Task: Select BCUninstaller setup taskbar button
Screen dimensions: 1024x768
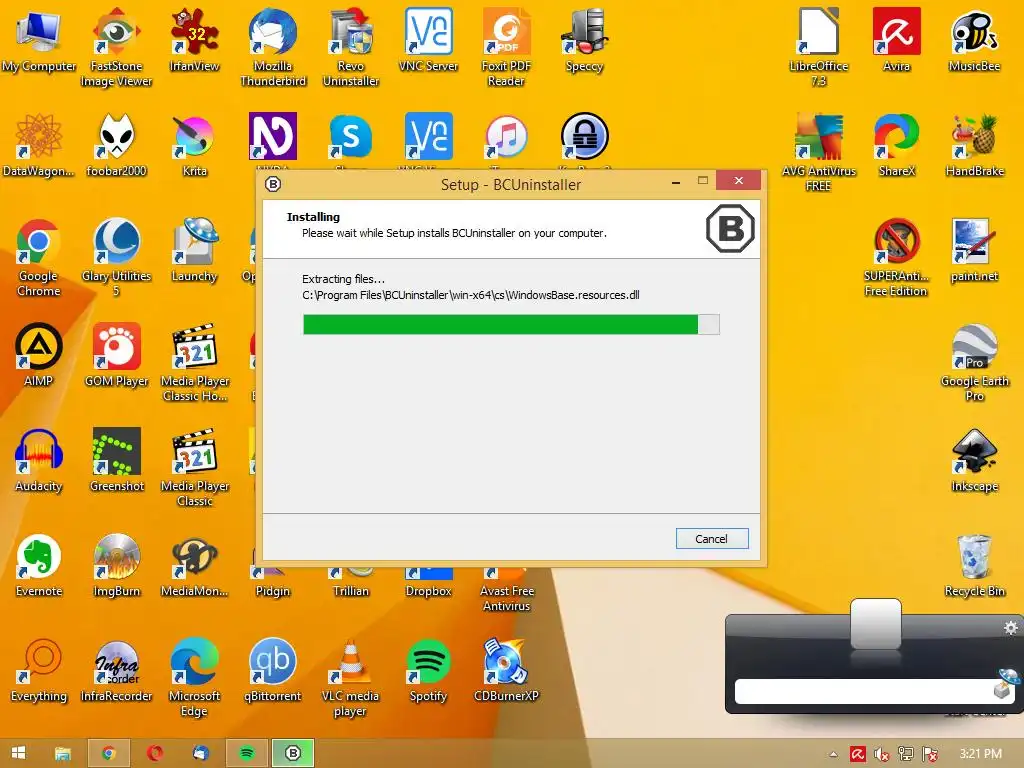Action: 293,753
